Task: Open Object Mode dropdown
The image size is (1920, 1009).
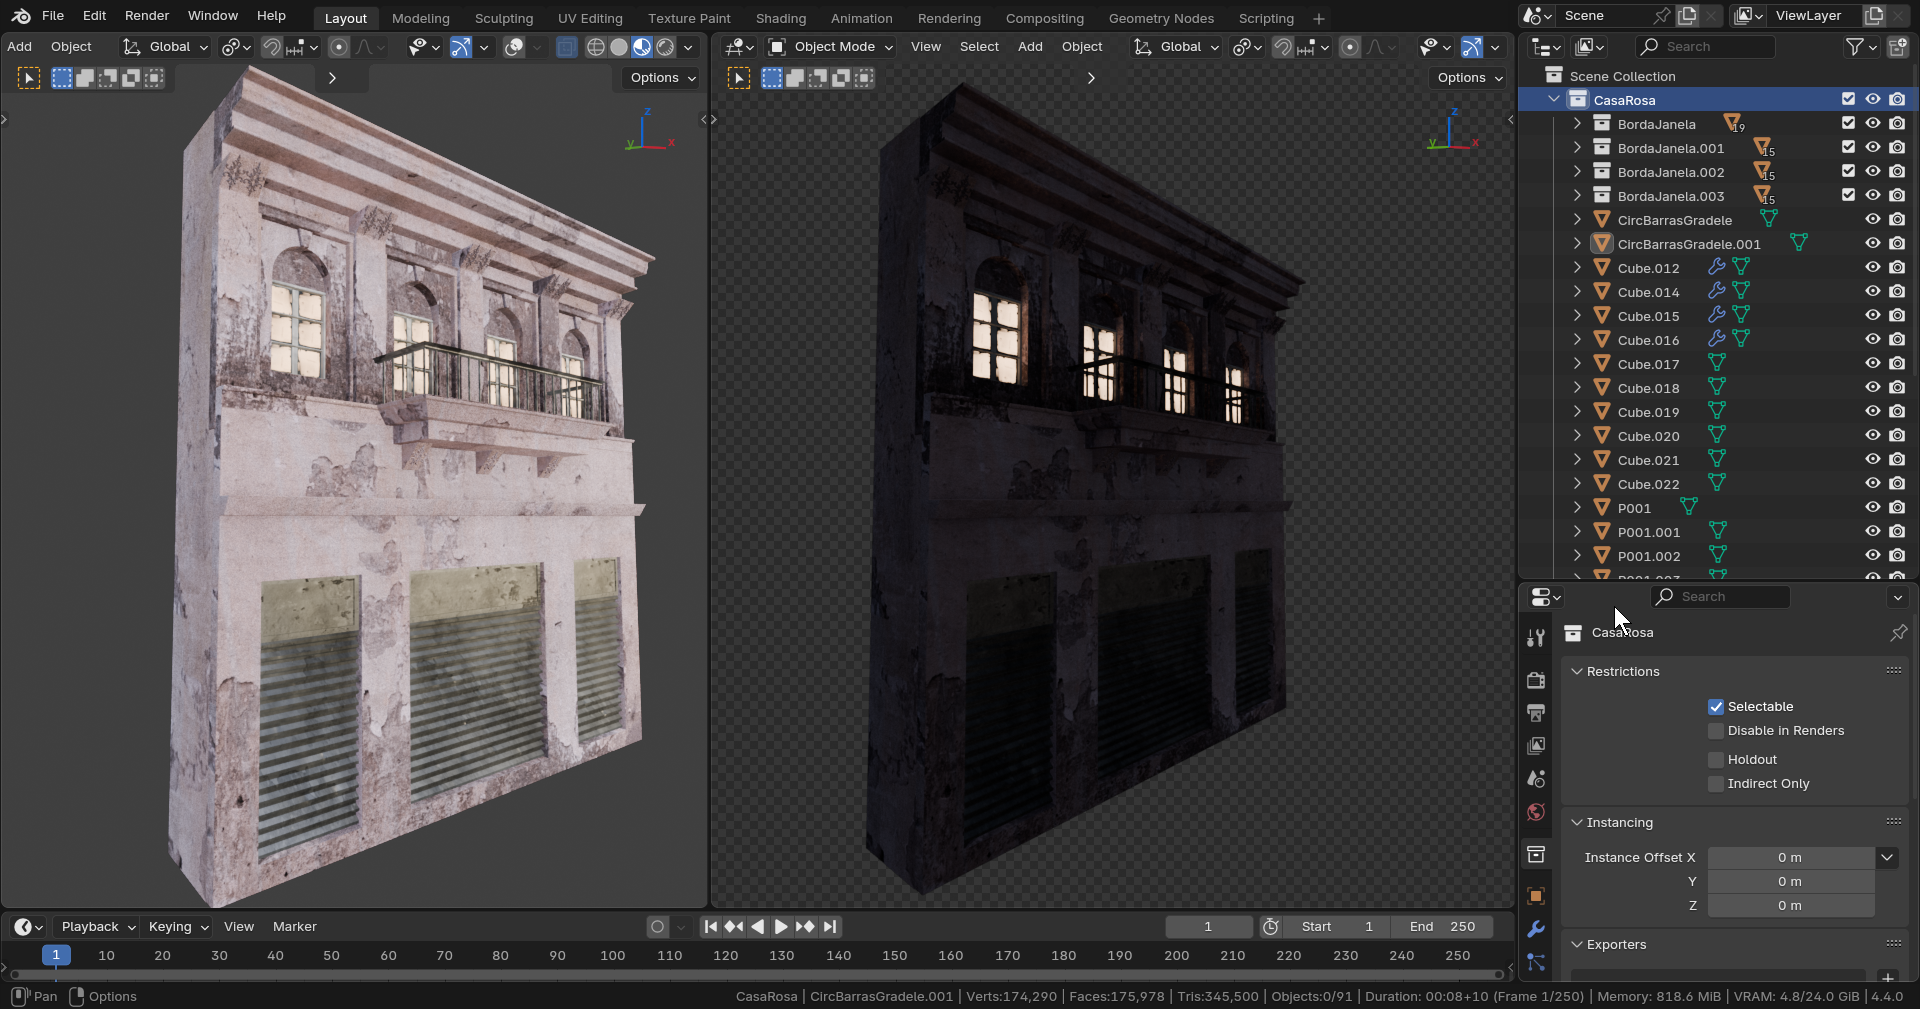Action: (x=830, y=47)
